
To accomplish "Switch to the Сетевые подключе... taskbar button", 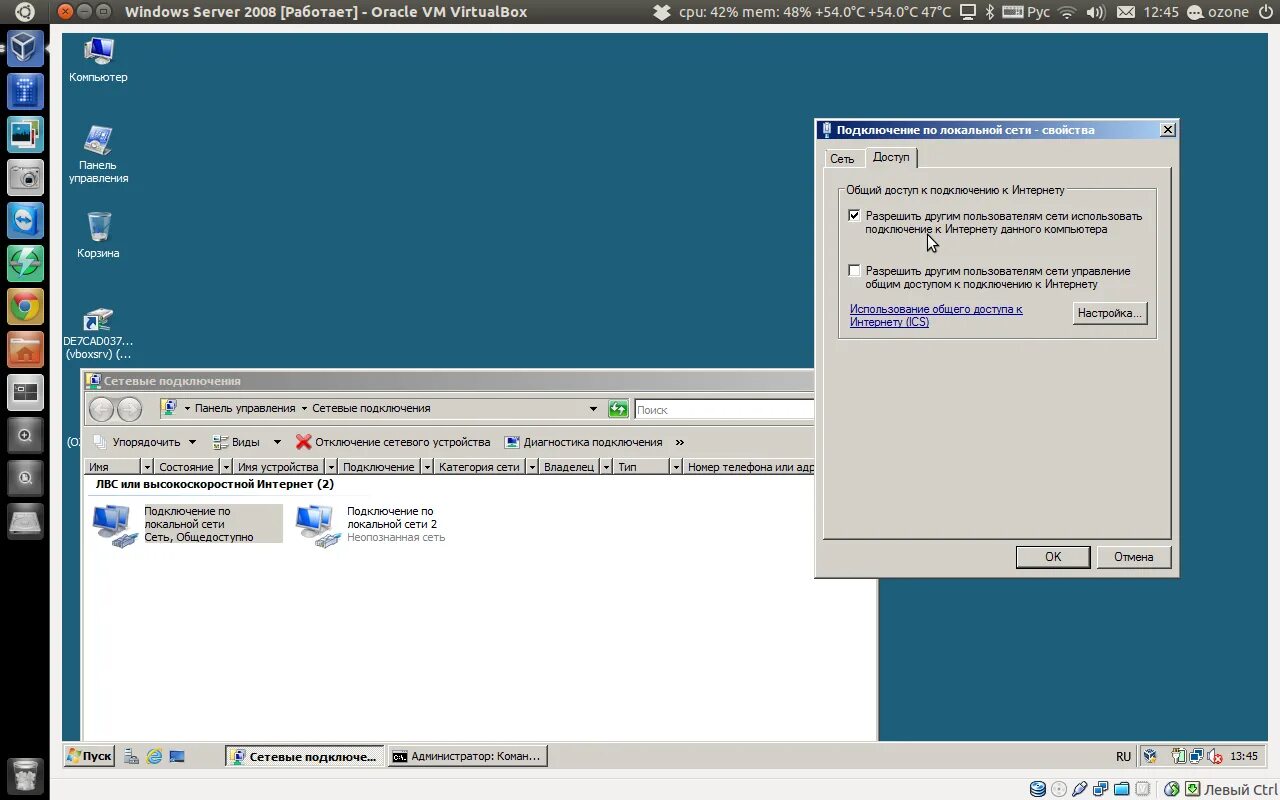I will [305, 757].
